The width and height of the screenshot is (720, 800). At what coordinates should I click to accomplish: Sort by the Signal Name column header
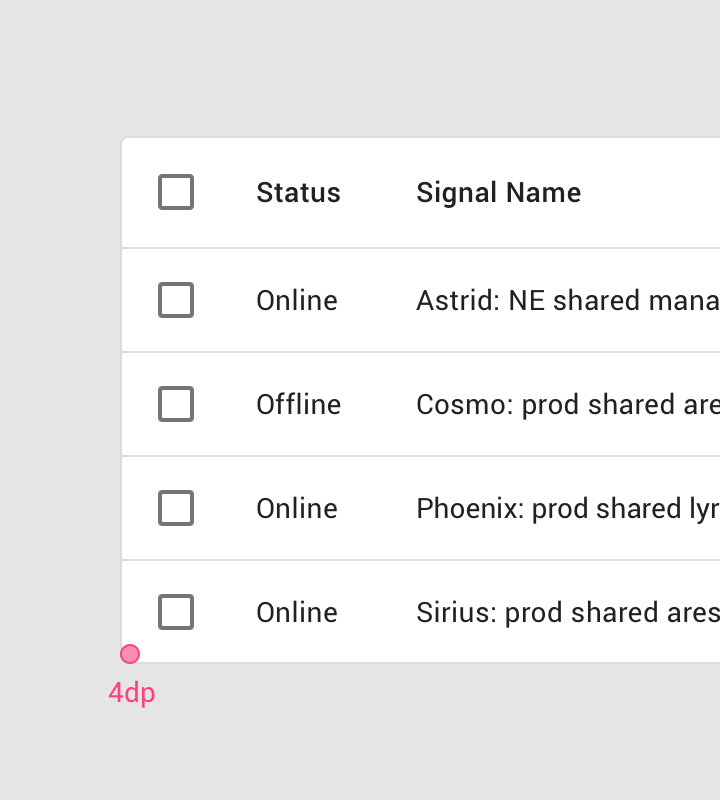pos(498,192)
